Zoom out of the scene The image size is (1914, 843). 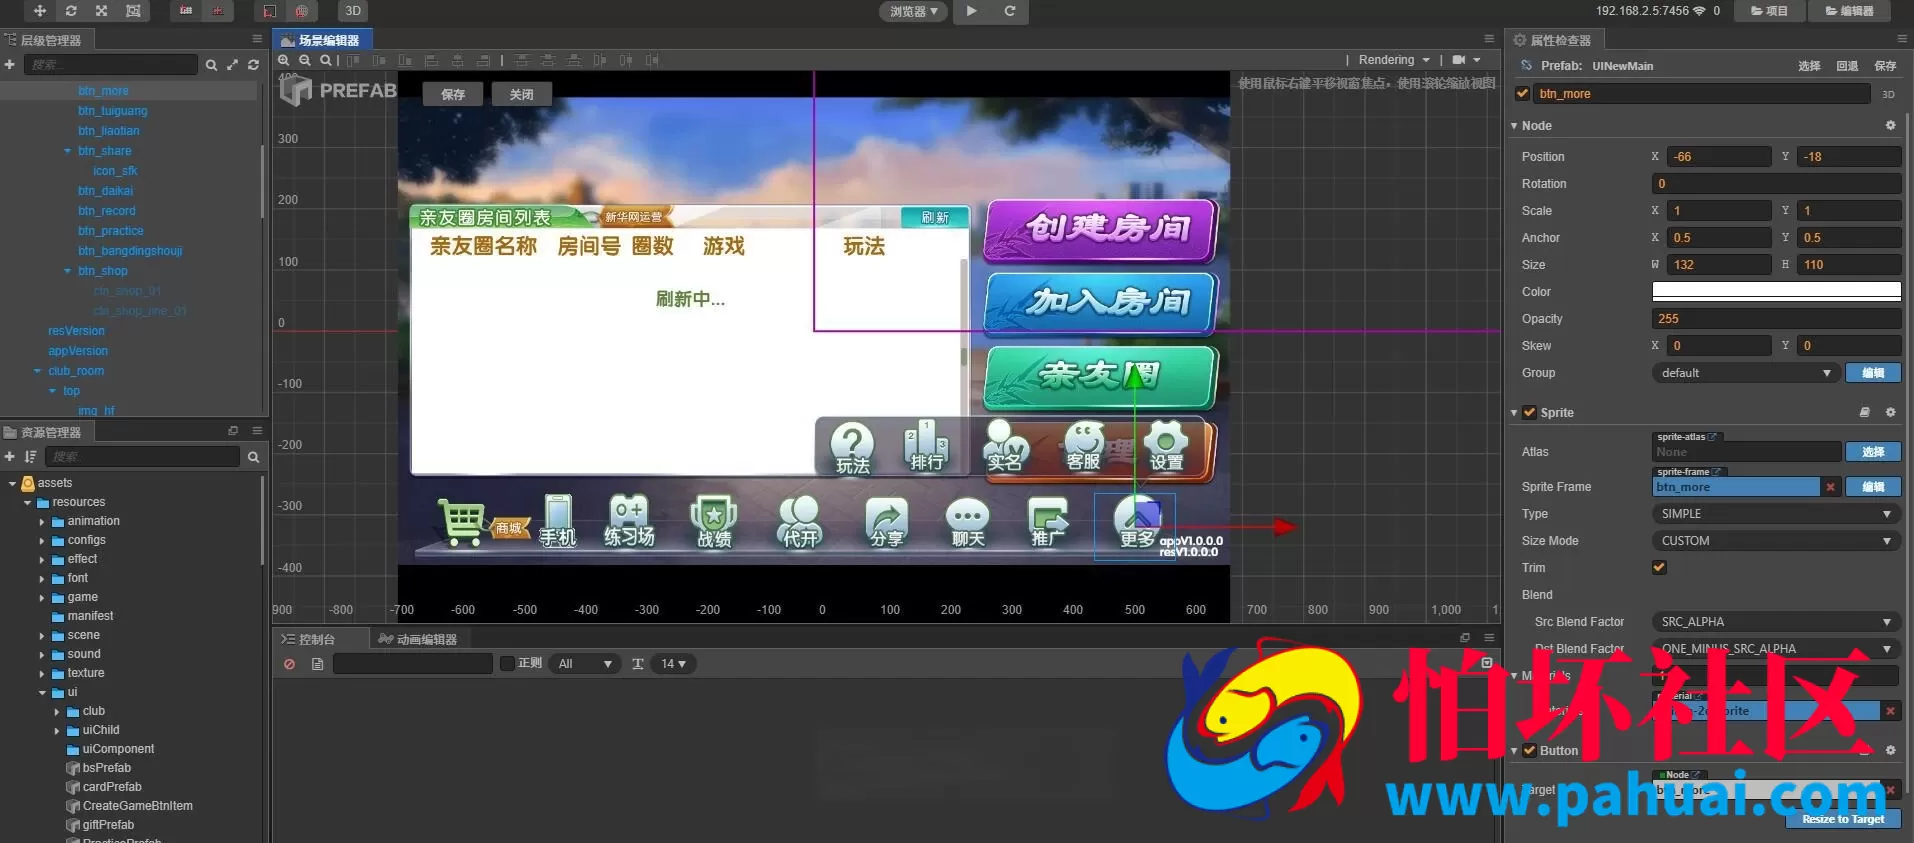305,60
